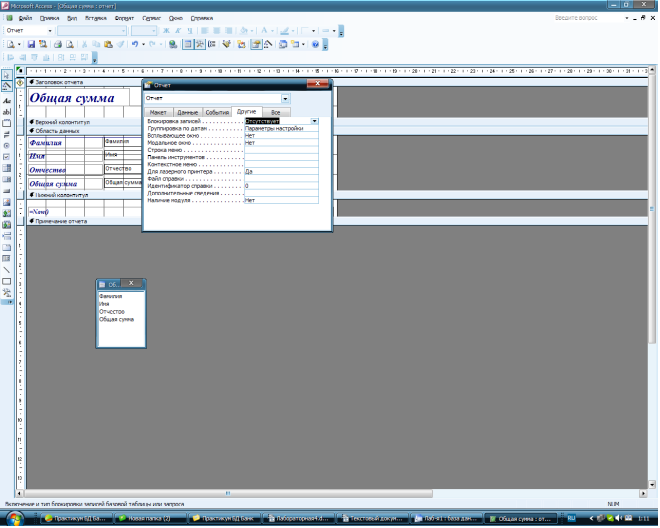
Task: Select the Image tool in the toolbox
Action: [7, 203]
